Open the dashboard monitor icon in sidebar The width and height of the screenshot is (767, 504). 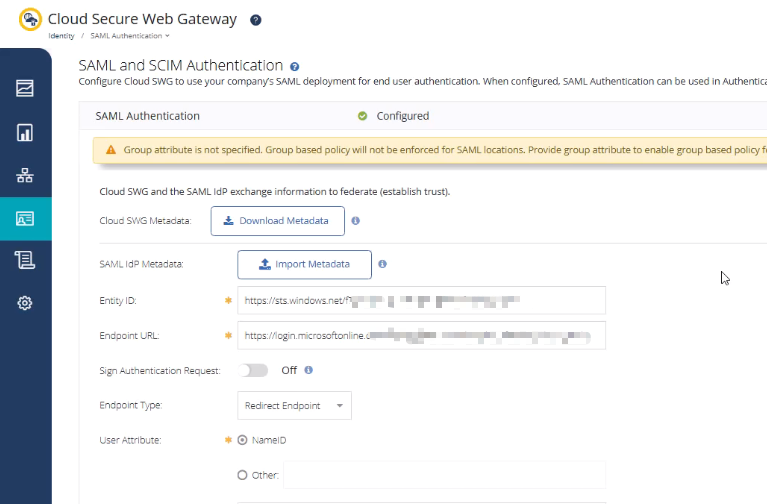25,88
